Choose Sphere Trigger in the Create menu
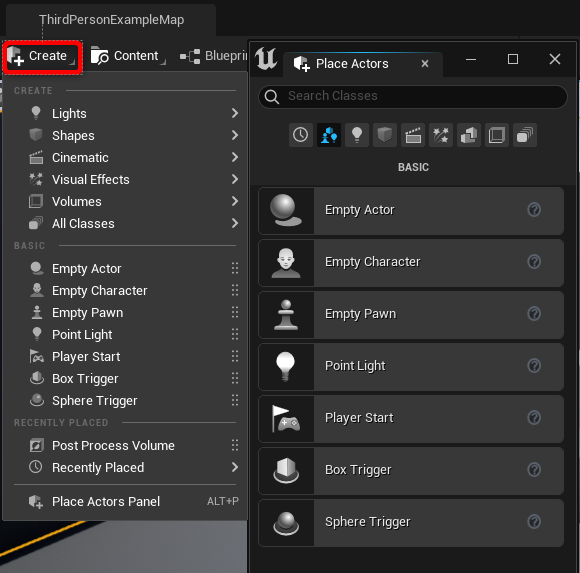580x573 pixels. [125, 401]
